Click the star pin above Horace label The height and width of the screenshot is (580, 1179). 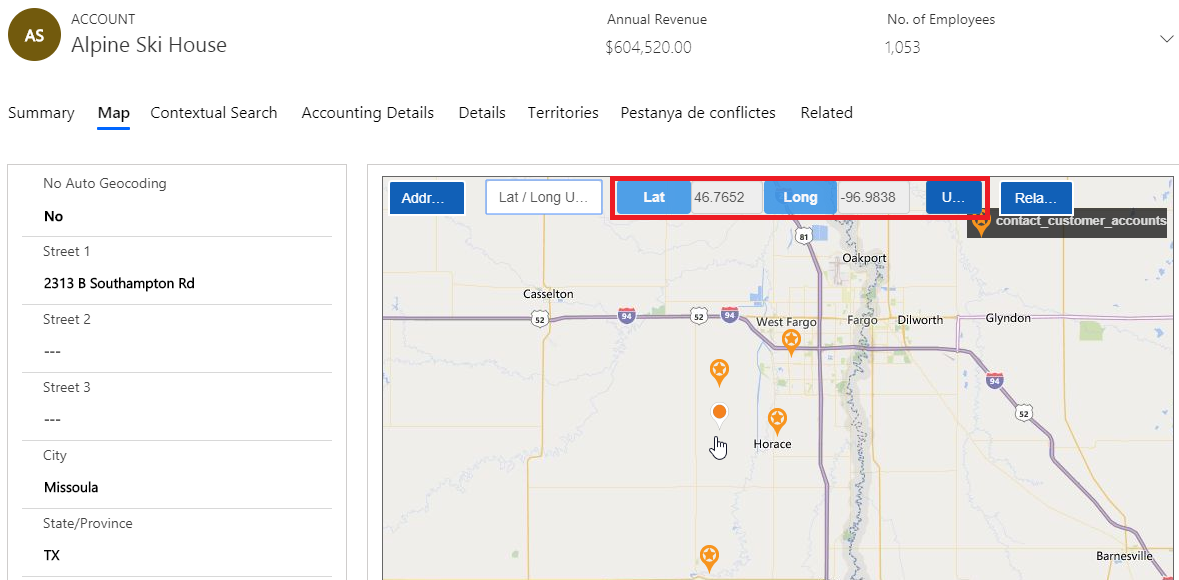click(x=777, y=421)
